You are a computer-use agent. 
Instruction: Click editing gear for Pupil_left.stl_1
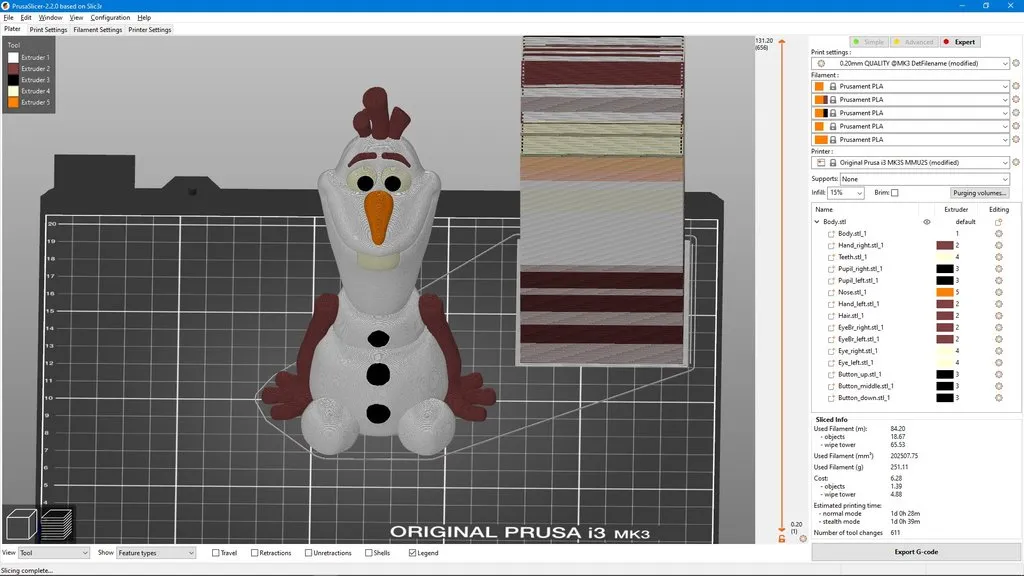coord(999,281)
